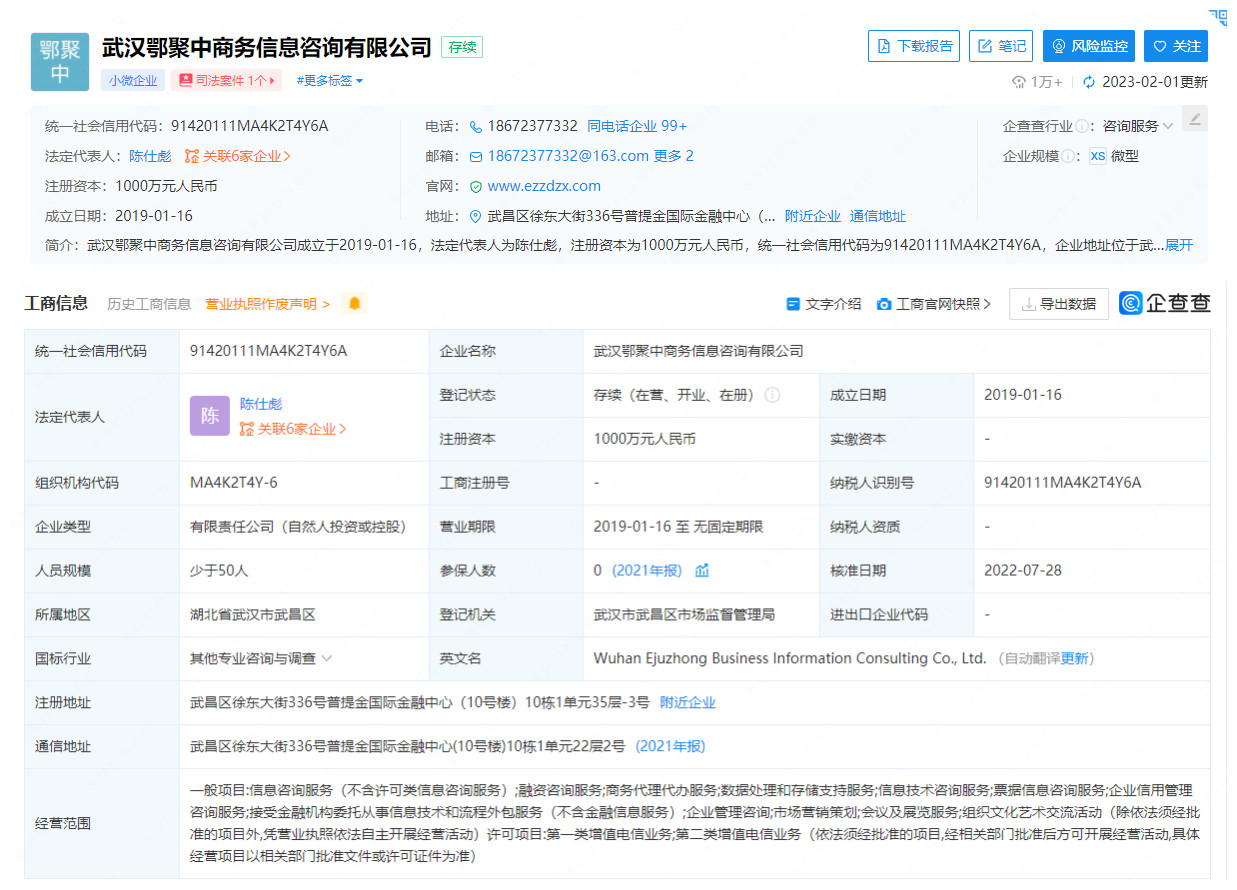This screenshot has height=890, width=1237.
Task: Click the XS size badge icon
Action: point(1098,156)
